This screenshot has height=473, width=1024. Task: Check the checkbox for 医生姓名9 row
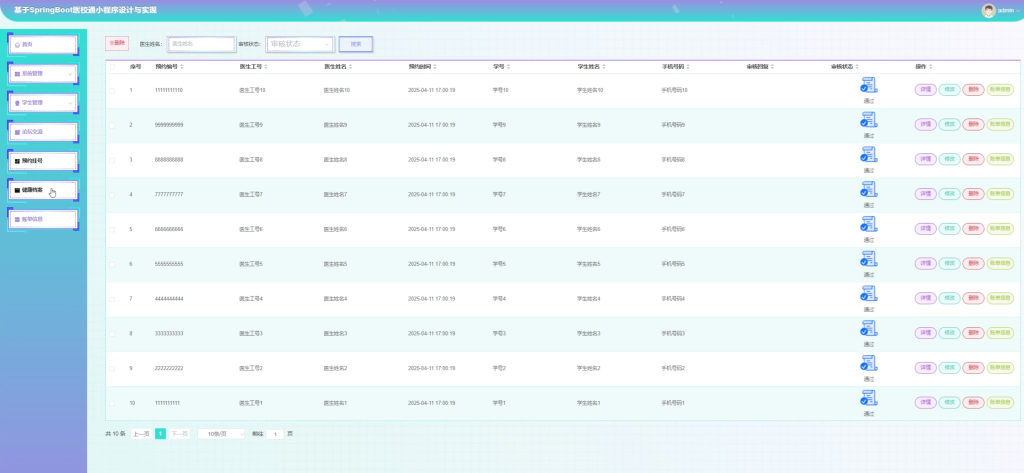pyautogui.click(x=112, y=125)
